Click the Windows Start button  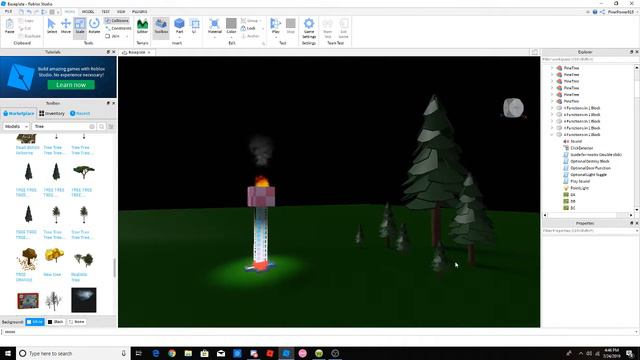point(8,353)
